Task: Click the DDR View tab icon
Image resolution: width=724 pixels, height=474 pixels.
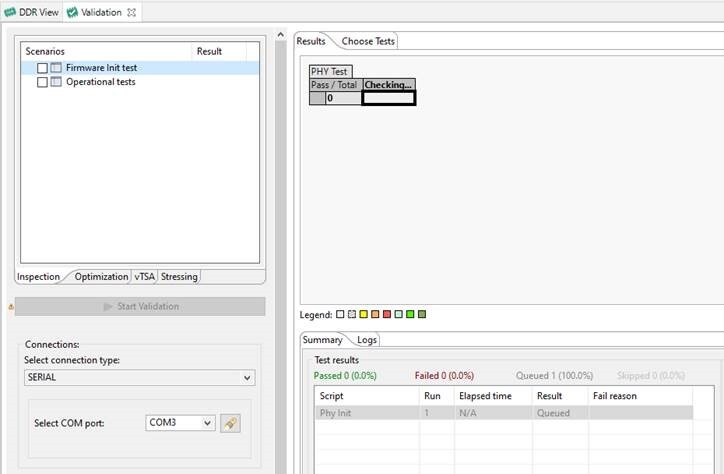Action: pos(10,12)
